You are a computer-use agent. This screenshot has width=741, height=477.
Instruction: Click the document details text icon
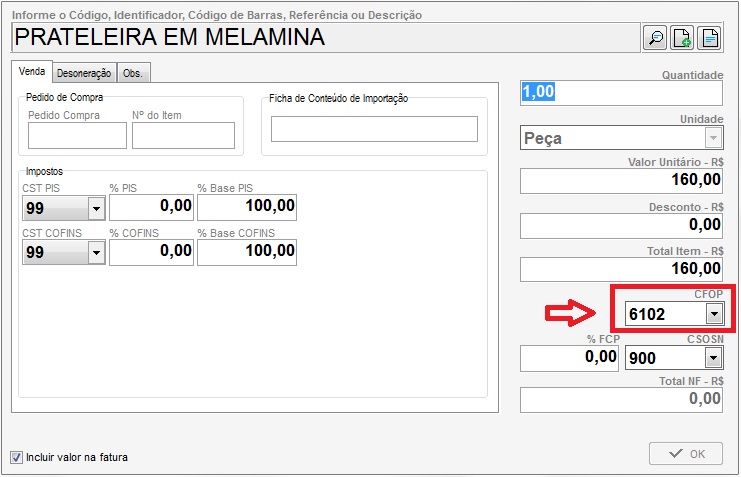pos(709,38)
